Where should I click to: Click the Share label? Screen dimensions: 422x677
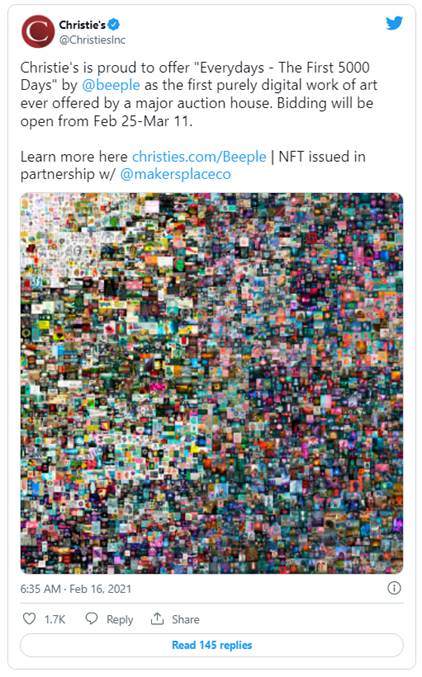pyautogui.click(x=186, y=619)
